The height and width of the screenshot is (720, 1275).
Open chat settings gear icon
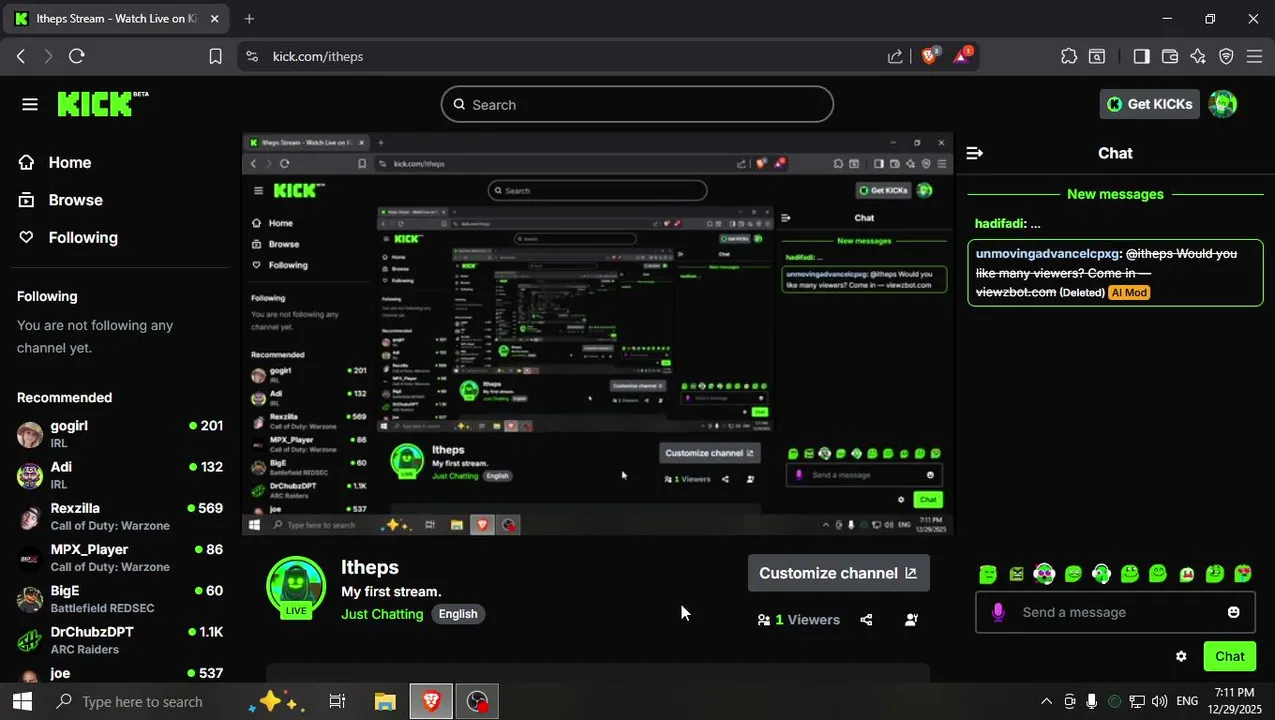(x=1181, y=656)
